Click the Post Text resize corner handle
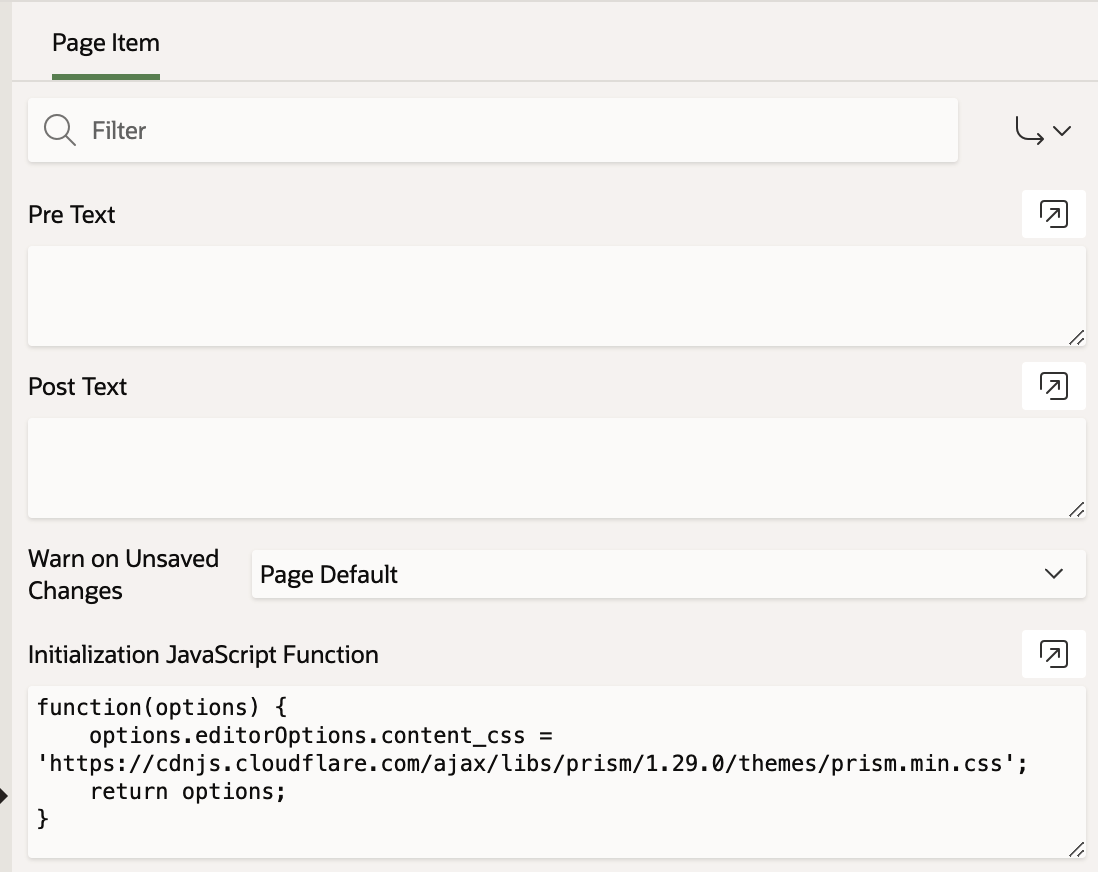 [x=1076, y=509]
